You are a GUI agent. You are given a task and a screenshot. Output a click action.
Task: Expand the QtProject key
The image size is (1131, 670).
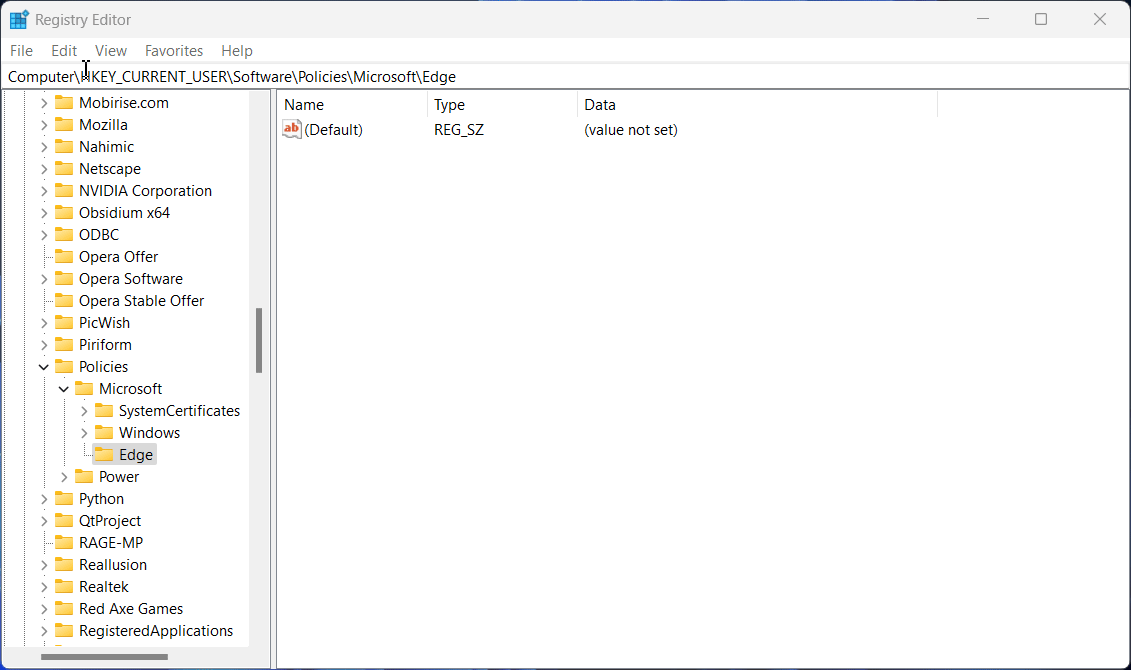point(44,521)
